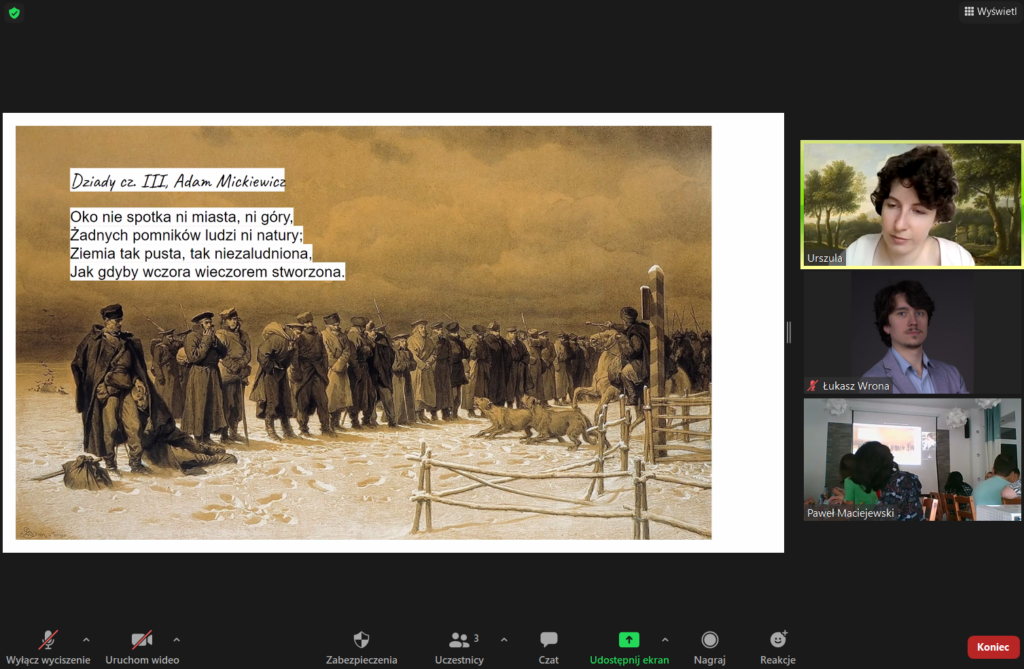Expand video options arrow beside camera
The image size is (1024, 669).
[177, 640]
